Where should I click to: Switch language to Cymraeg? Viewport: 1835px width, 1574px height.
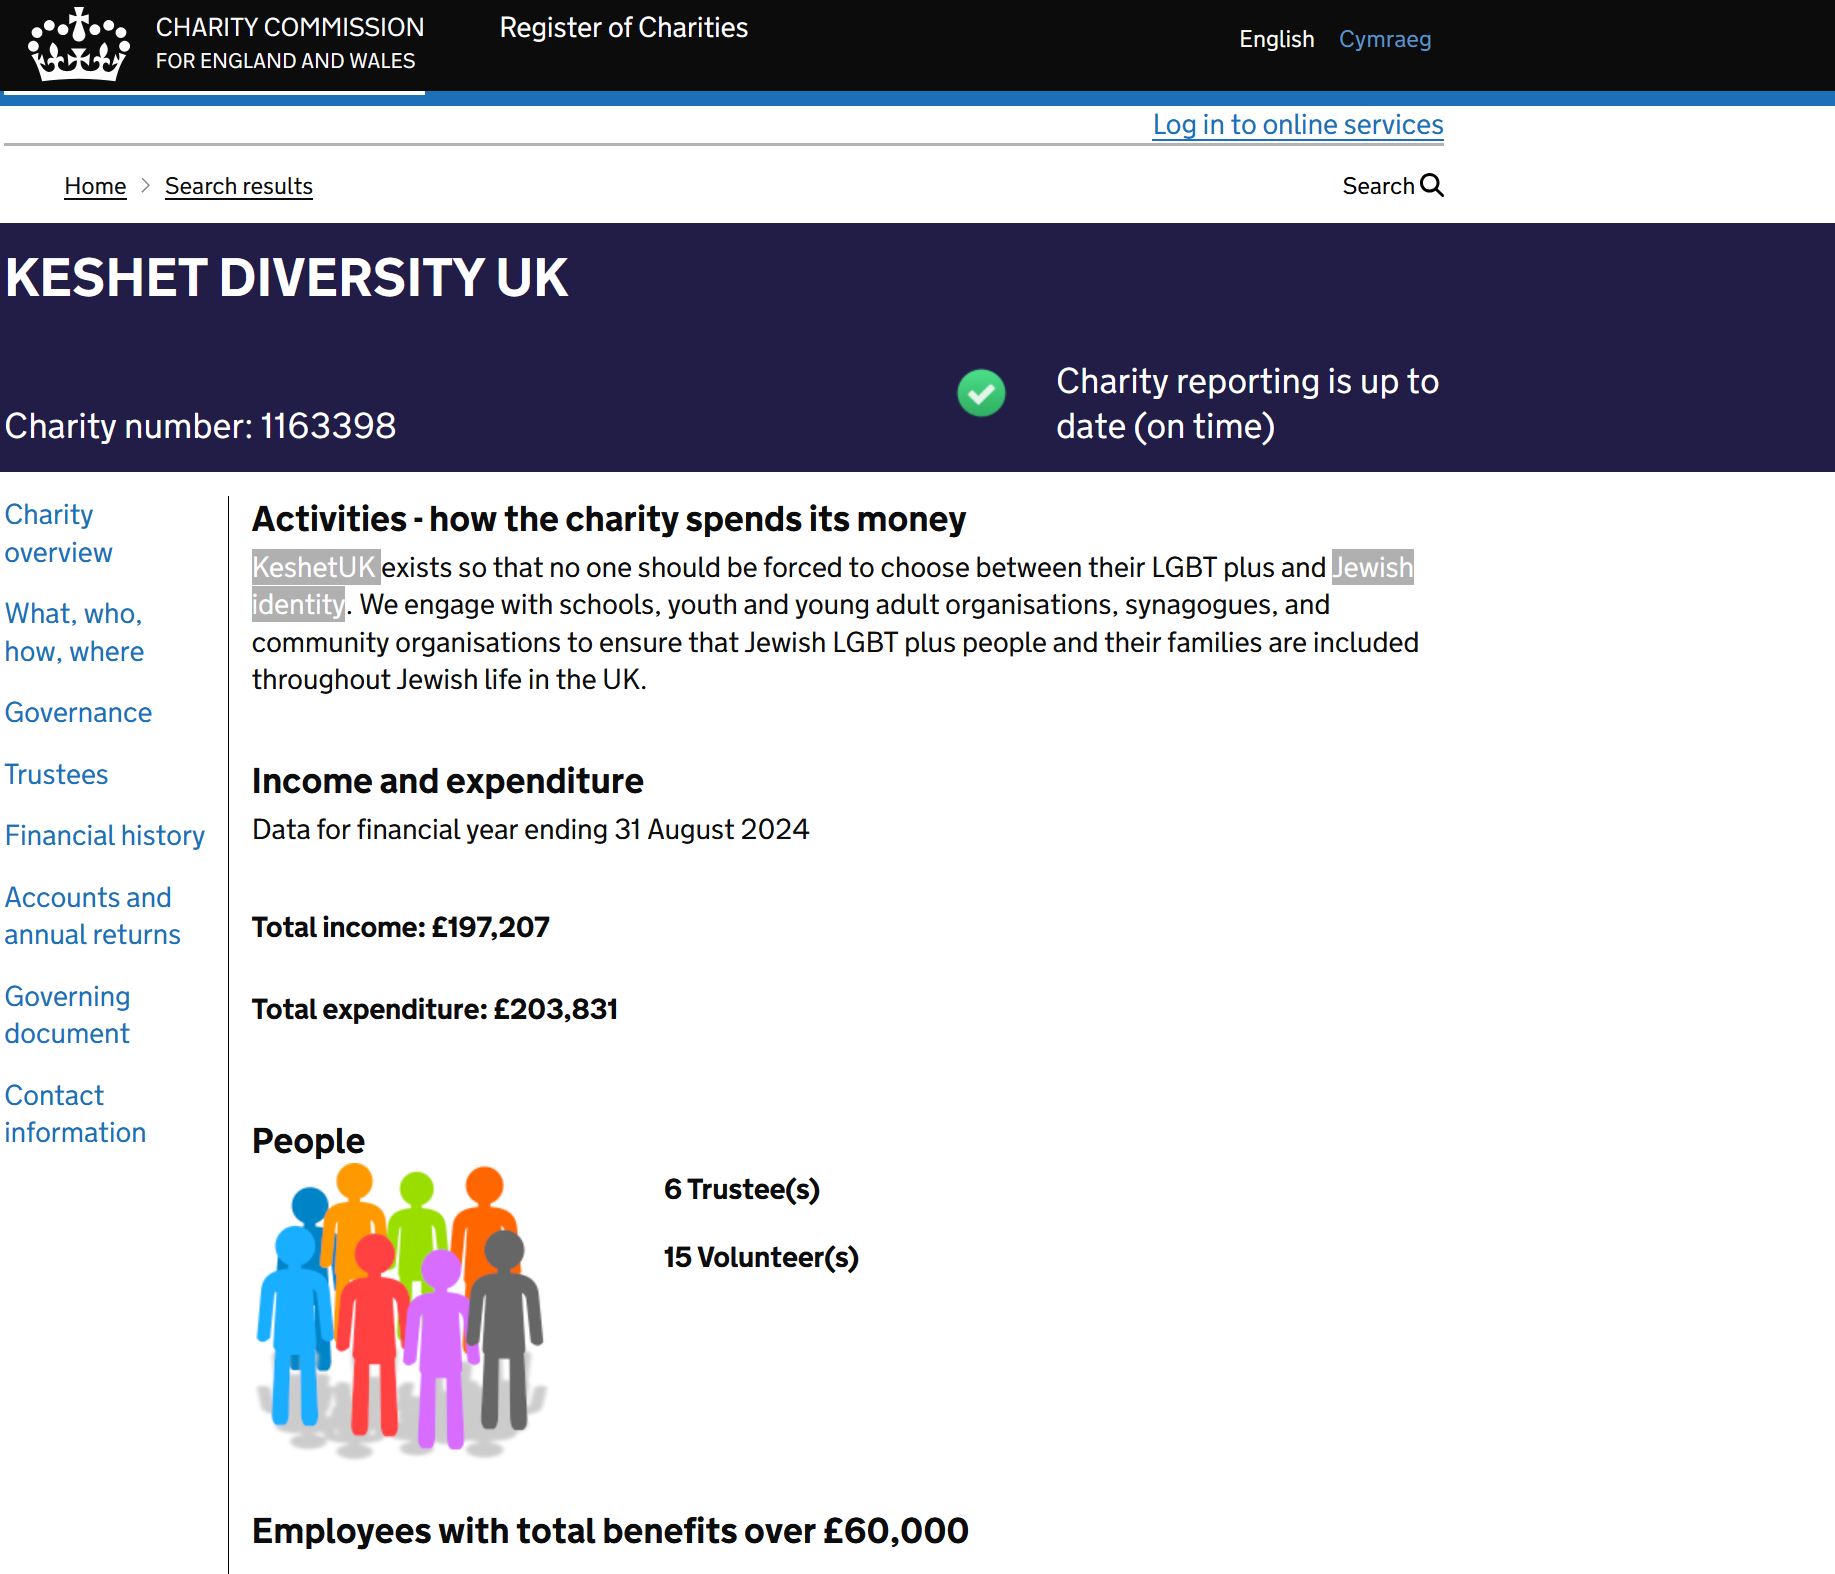click(1385, 39)
